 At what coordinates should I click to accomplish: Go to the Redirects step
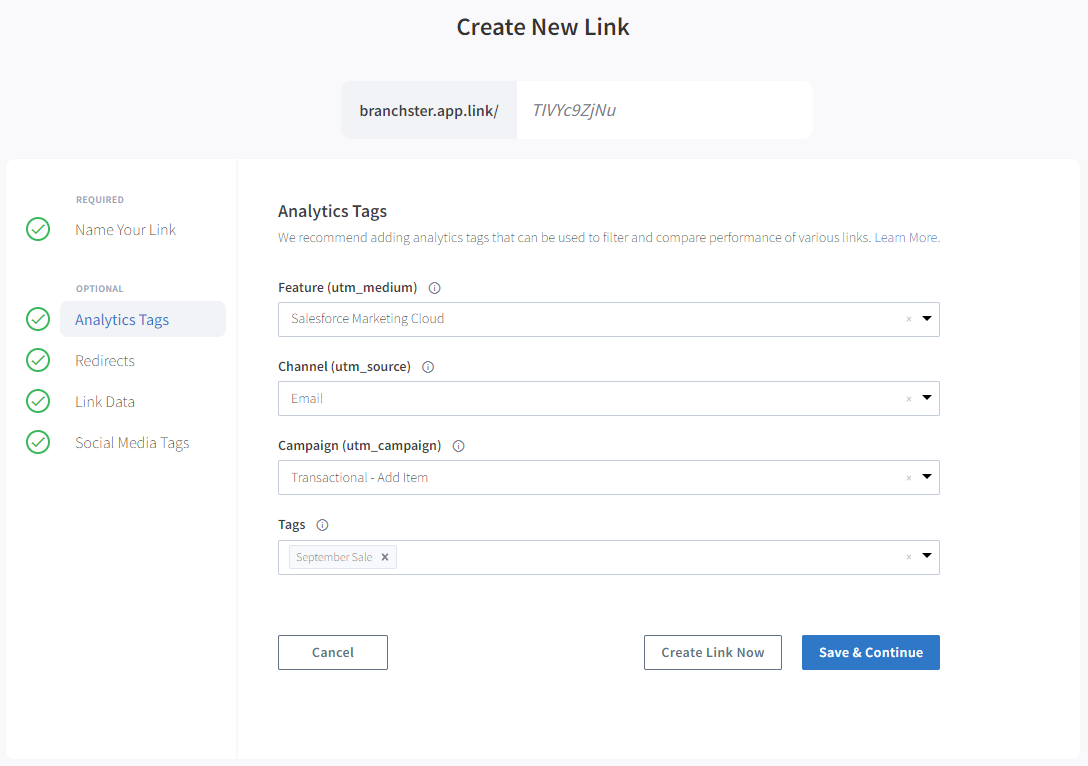pyautogui.click(x=105, y=361)
